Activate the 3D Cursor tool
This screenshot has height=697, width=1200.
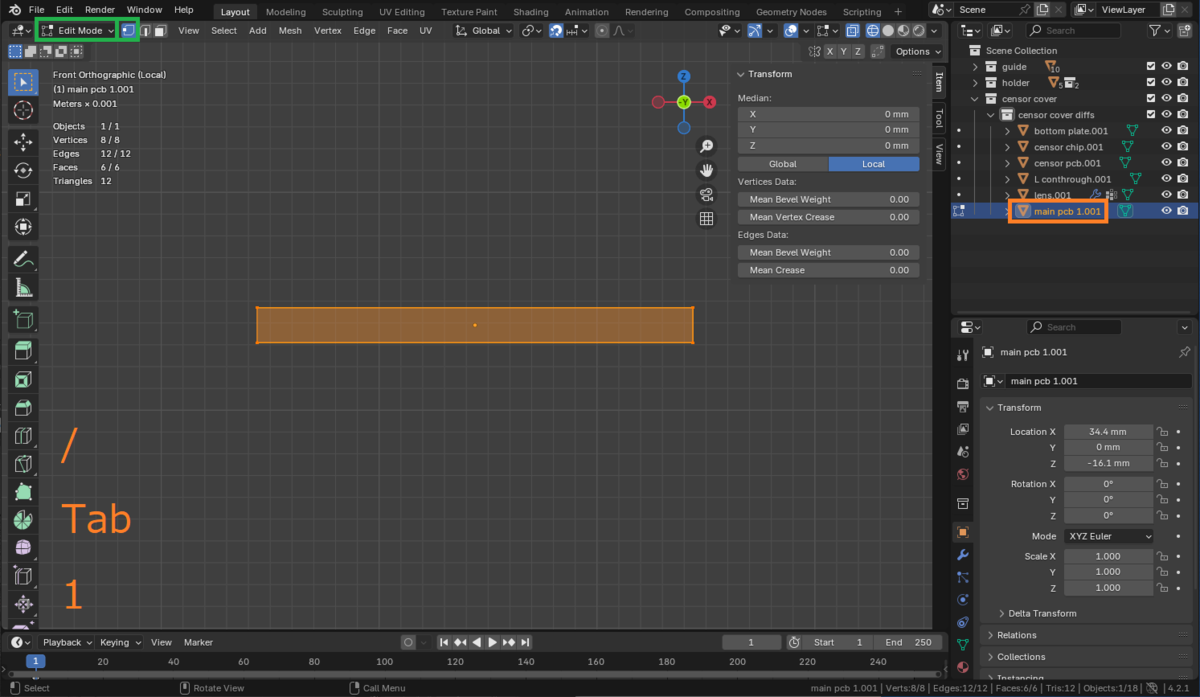point(22,109)
